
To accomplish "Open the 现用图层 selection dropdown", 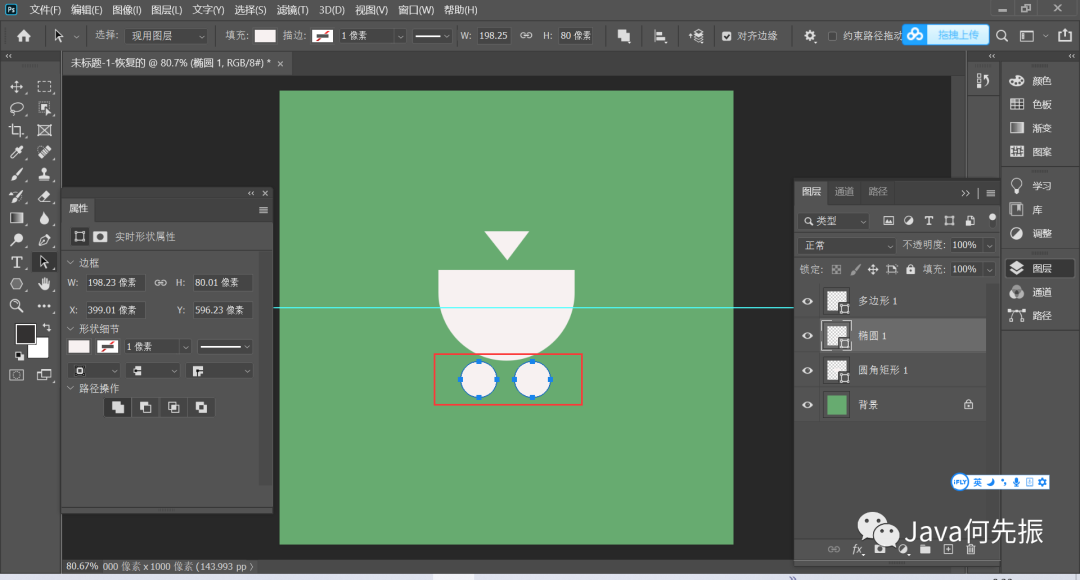I will pyautogui.click(x=167, y=36).
